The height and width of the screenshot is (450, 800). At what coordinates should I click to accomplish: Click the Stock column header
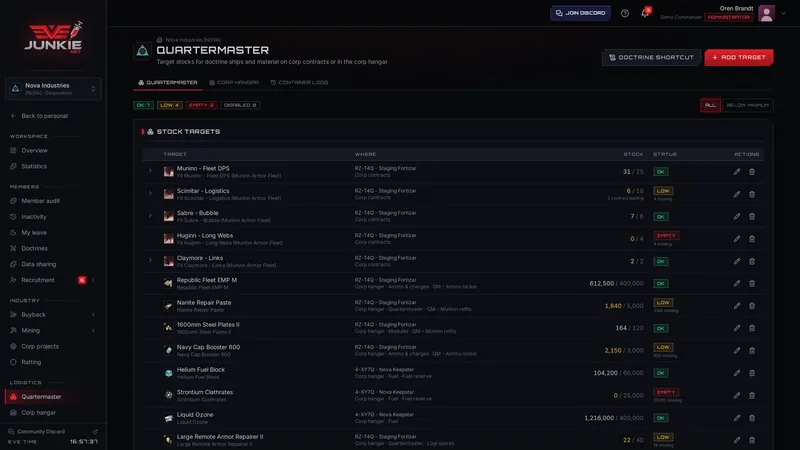(x=633, y=154)
